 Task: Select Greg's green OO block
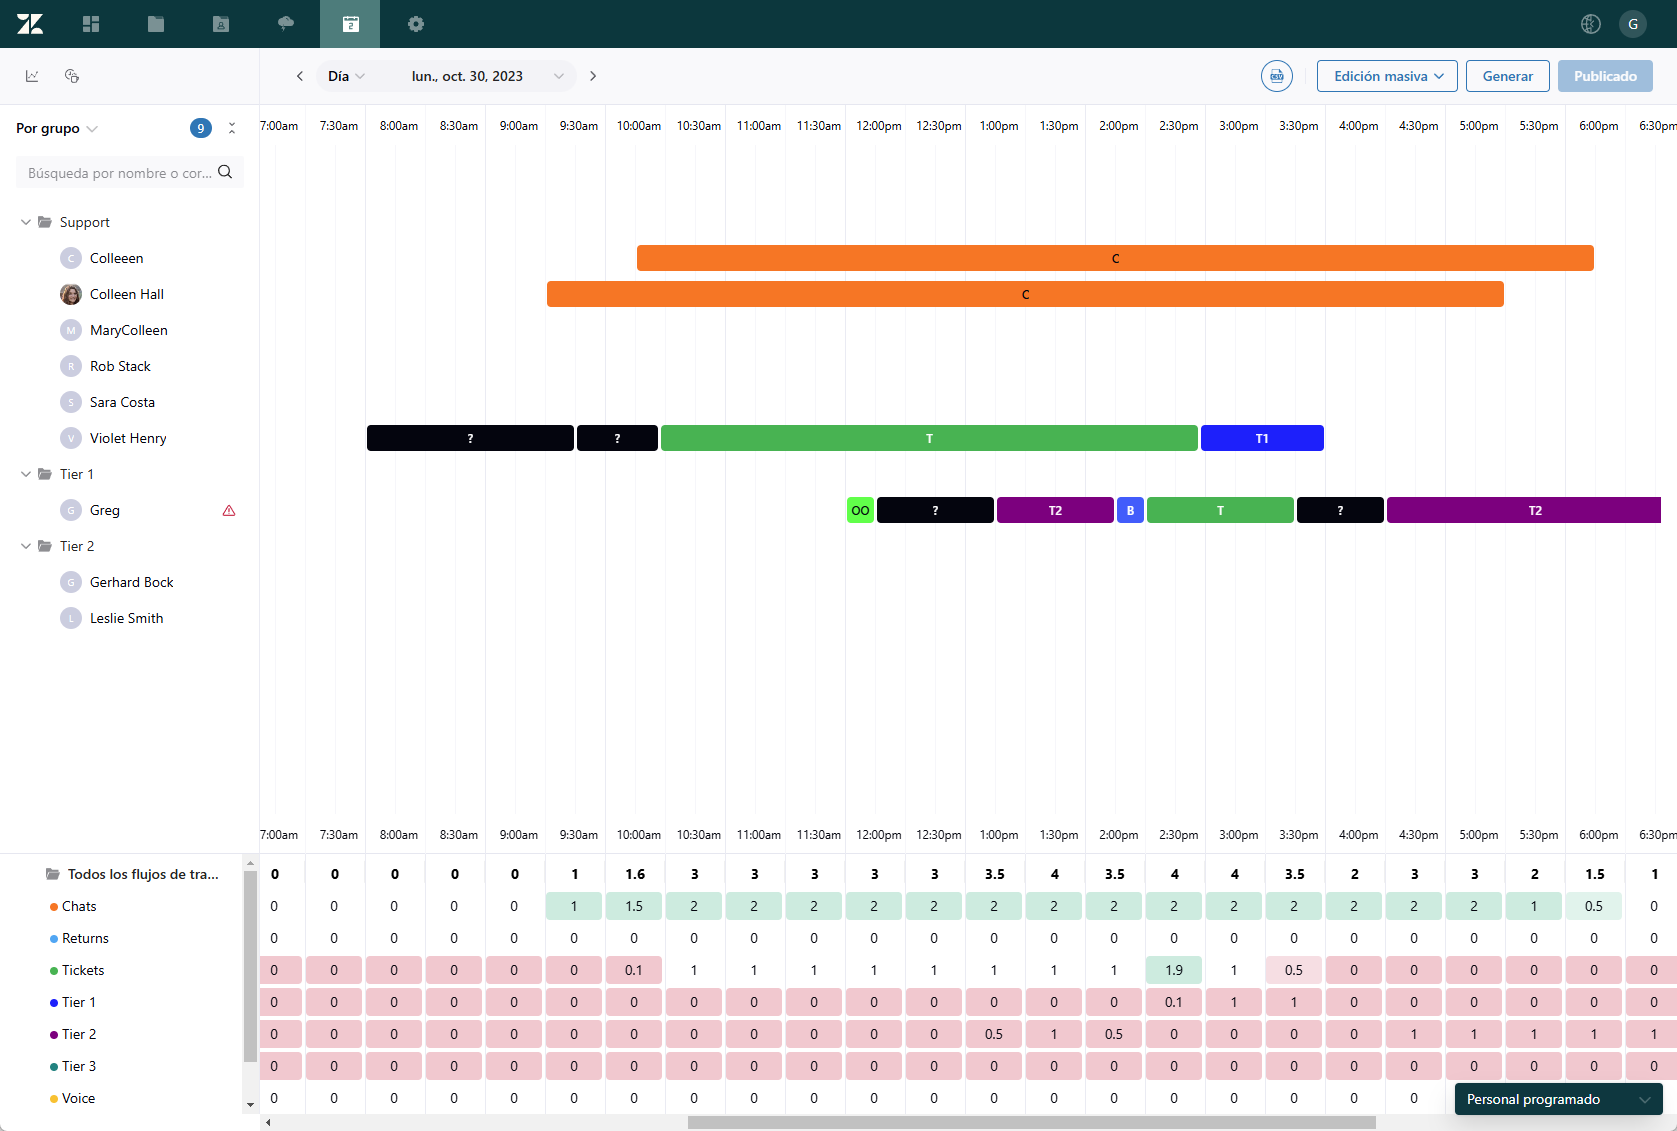point(860,510)
